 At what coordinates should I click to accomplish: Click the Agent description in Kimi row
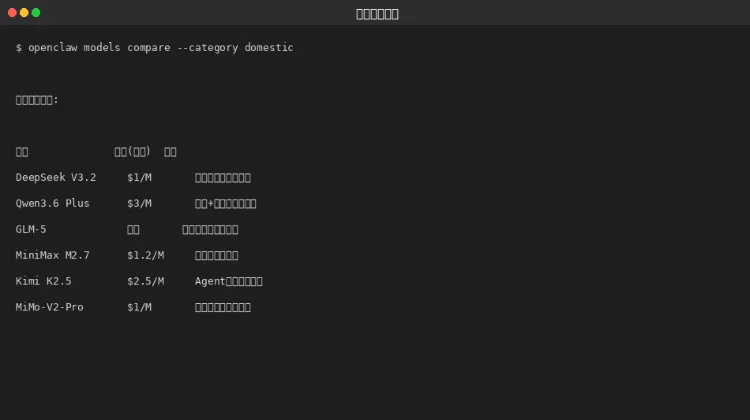(x=228, y=281)
